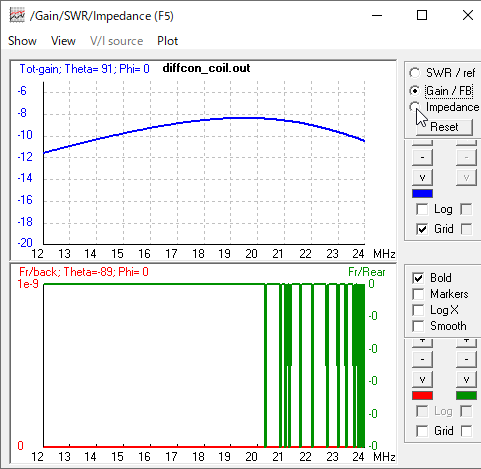
Task: Click lower graph left 'v' shift-down button
Action: point(422,379)
